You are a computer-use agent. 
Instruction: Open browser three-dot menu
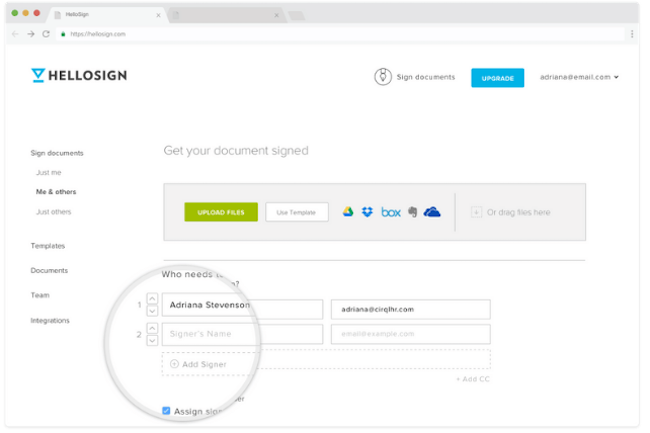pos(632,34)
